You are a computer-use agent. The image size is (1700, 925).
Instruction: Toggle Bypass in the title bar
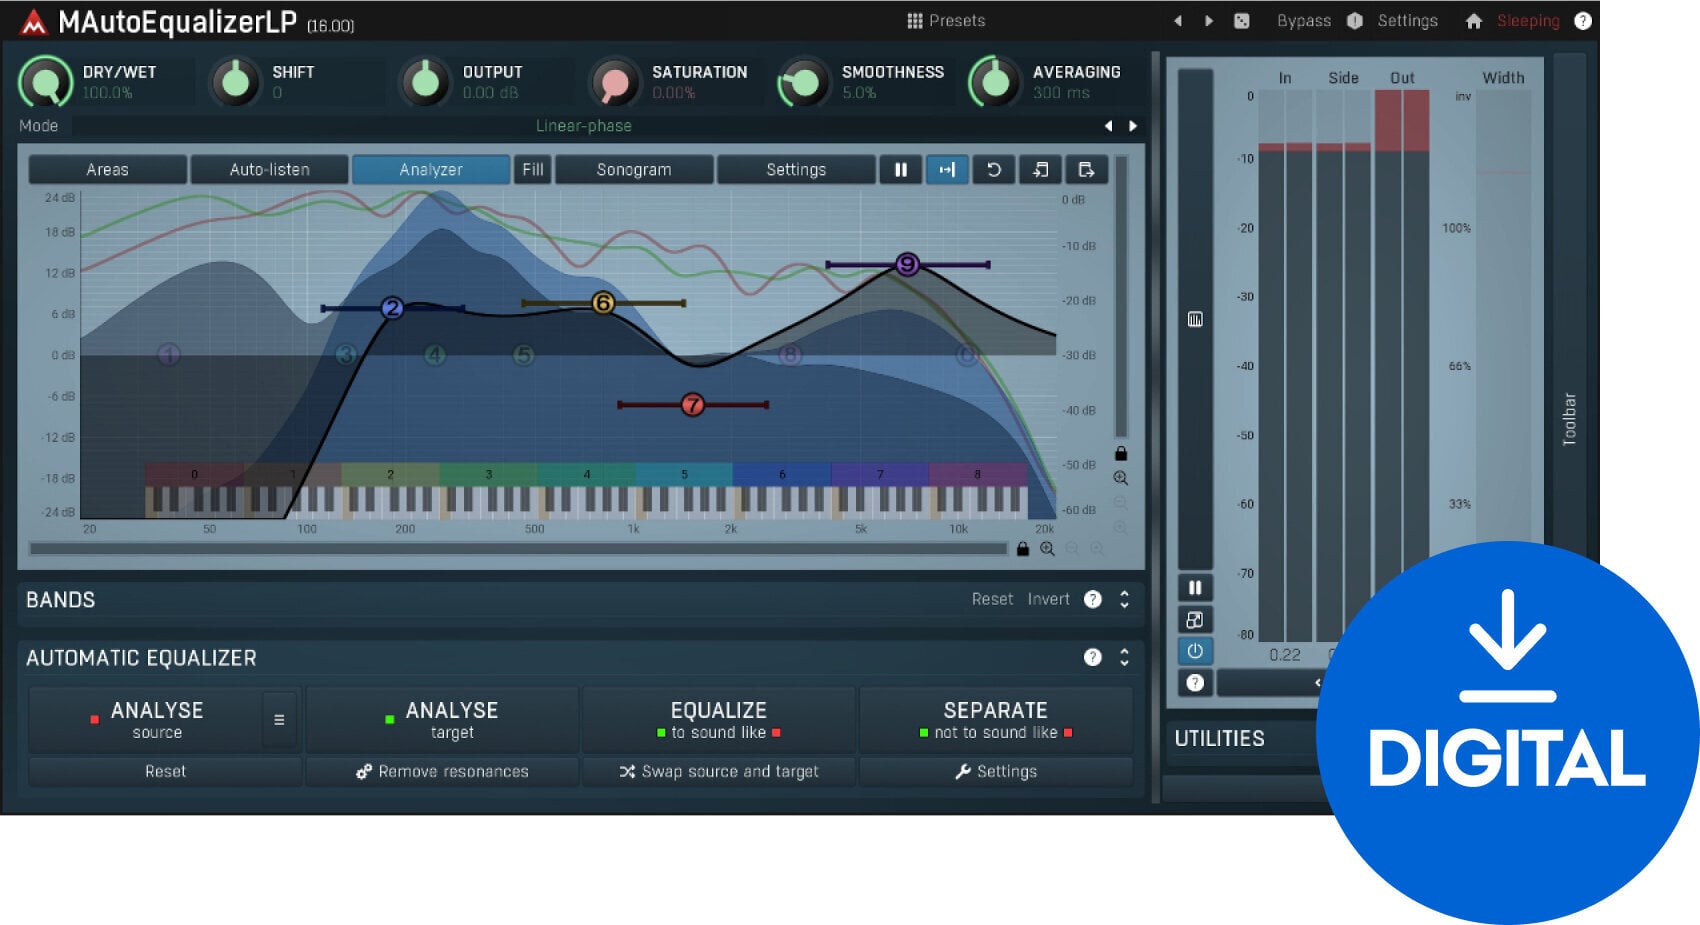click(x=1303, y=20)
